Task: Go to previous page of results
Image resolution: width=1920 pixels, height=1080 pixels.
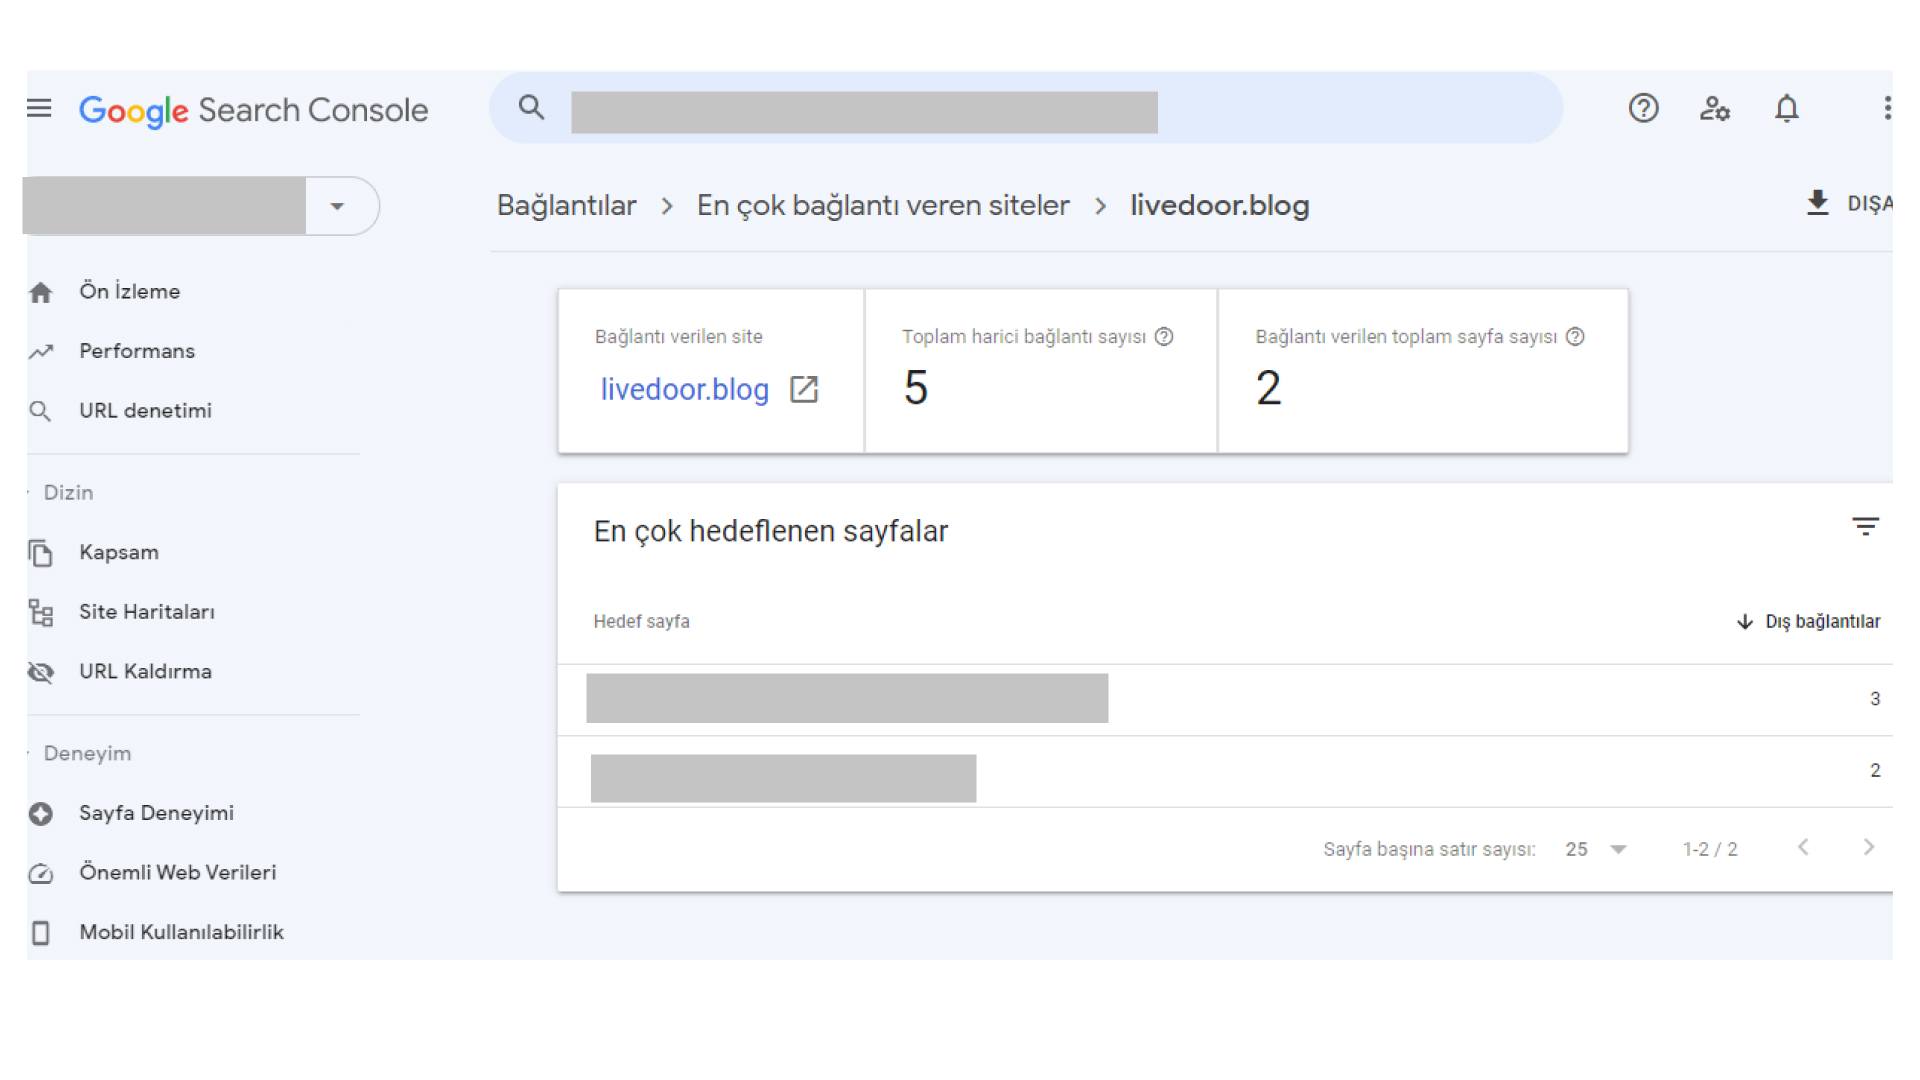Action: coord(1803,848)
